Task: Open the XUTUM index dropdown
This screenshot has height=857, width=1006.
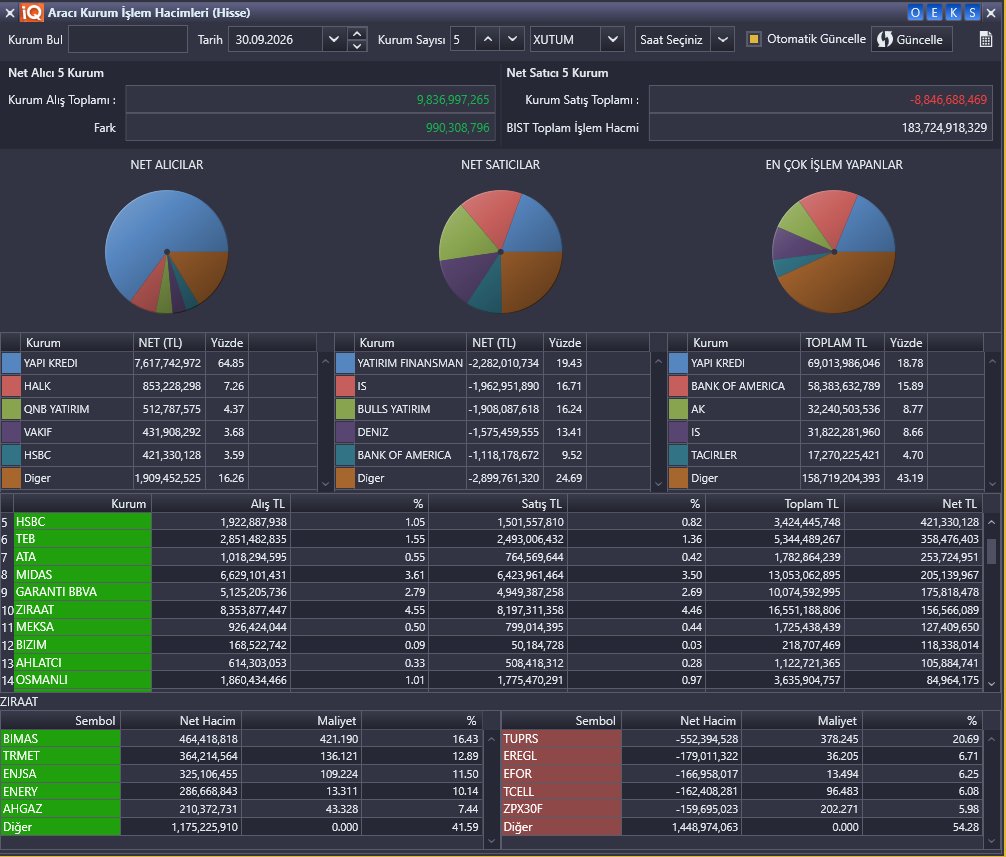Action: point(613,39)
